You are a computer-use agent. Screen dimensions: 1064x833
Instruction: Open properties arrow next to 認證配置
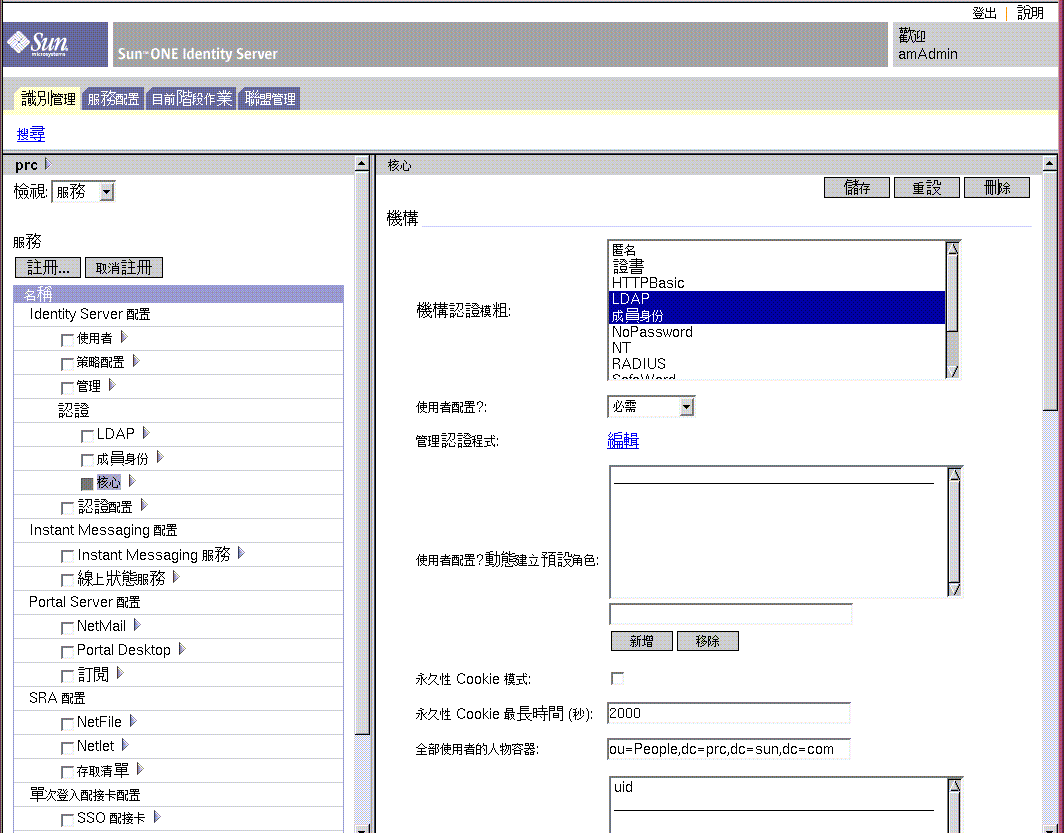point(145,505)
